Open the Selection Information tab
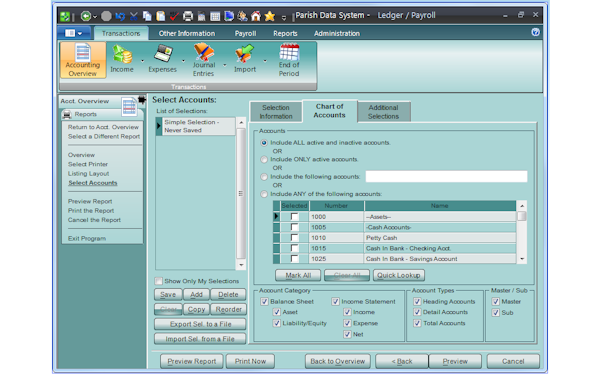 276,112
